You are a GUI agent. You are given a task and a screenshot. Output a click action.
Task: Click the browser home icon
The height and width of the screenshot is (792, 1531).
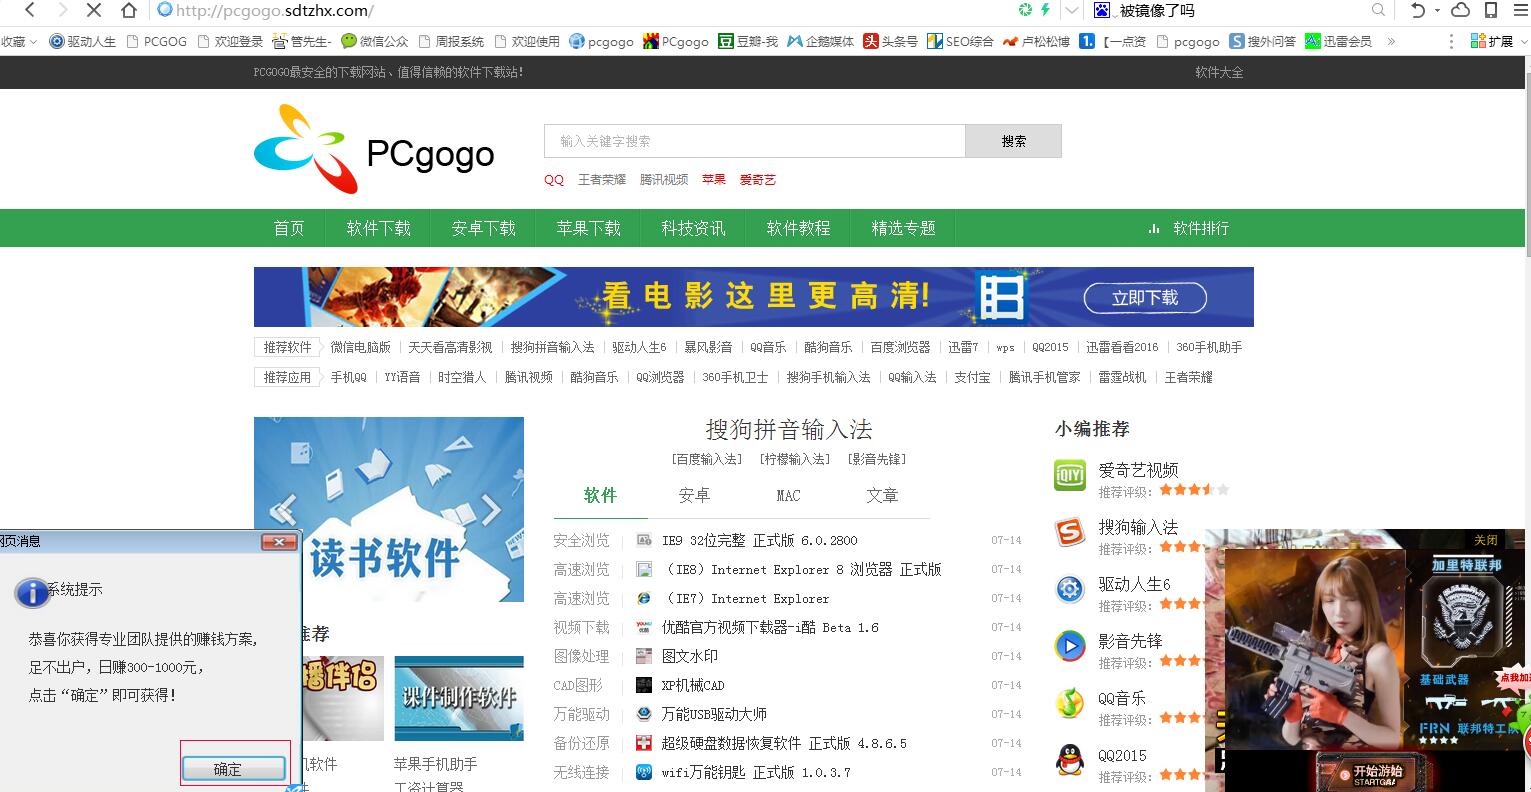(x=128, y=11)
